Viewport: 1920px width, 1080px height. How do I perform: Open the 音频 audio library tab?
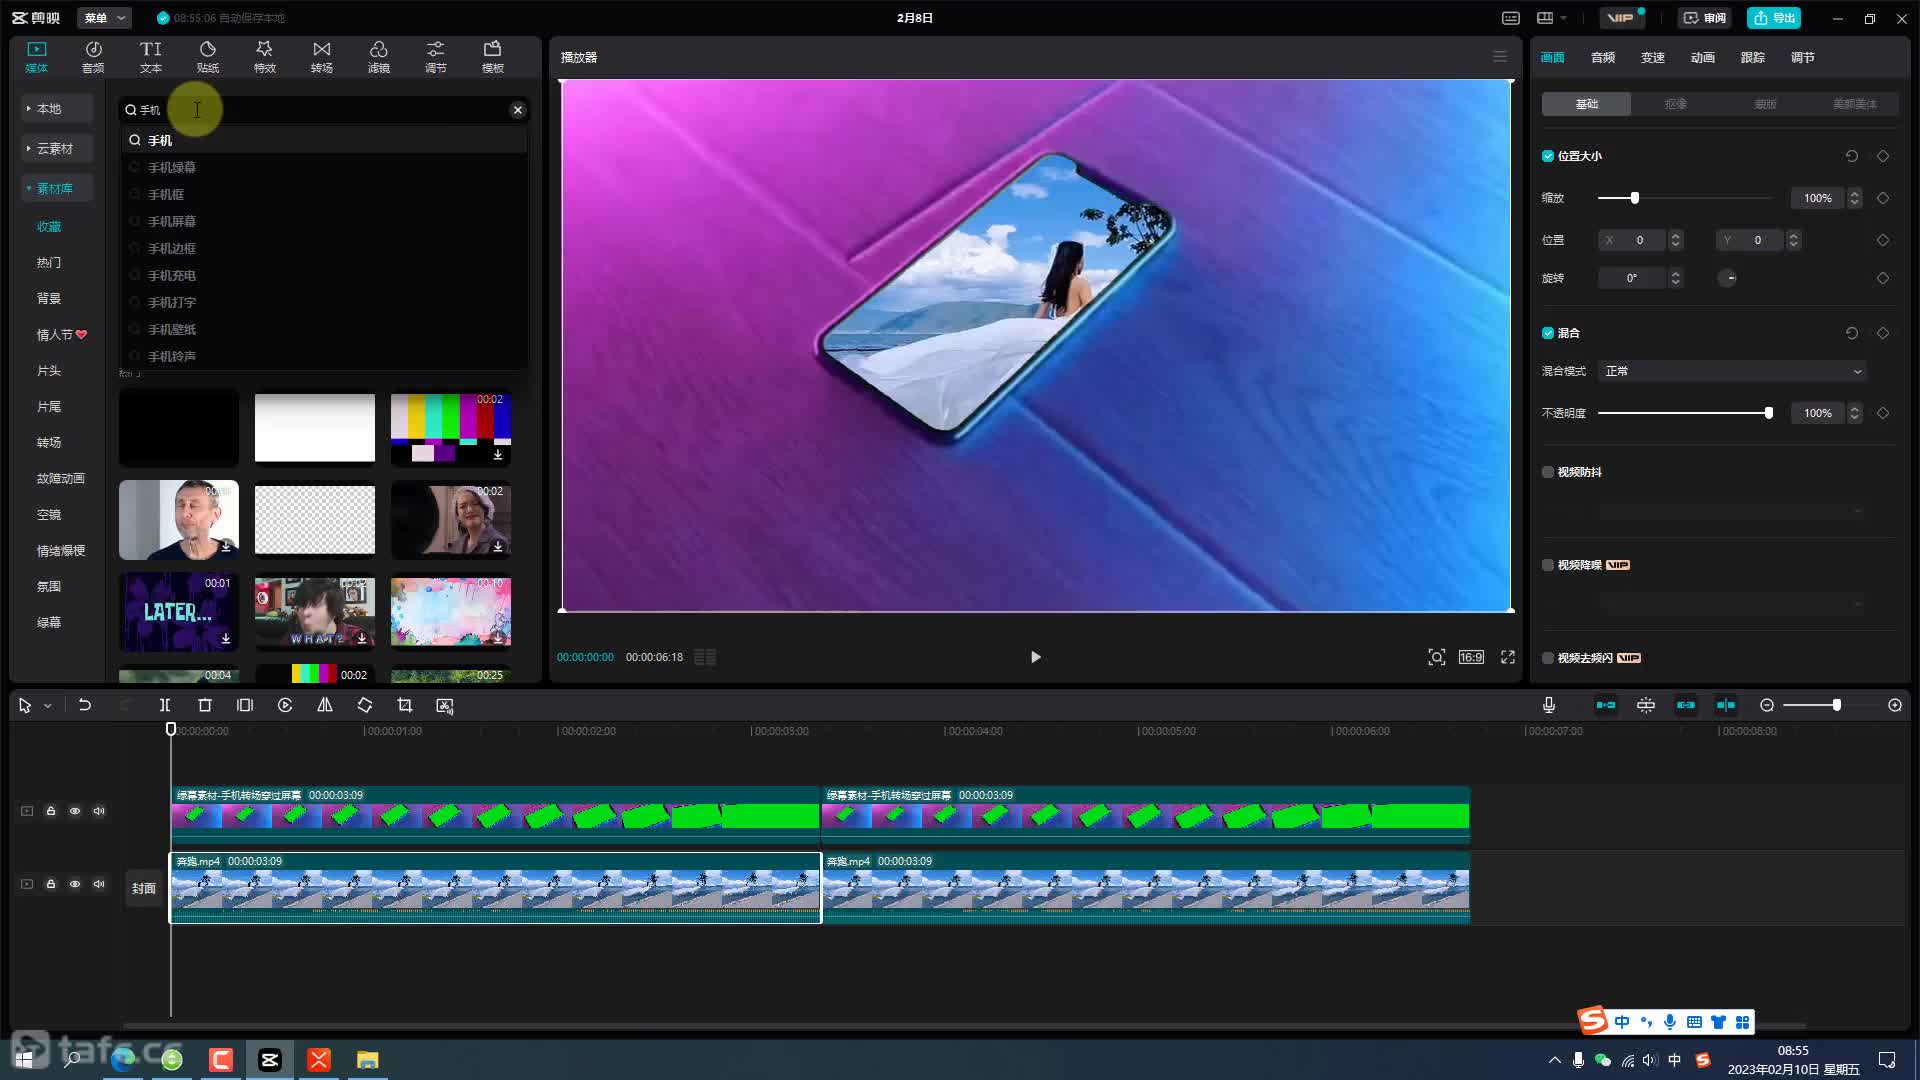click(93, 57)
